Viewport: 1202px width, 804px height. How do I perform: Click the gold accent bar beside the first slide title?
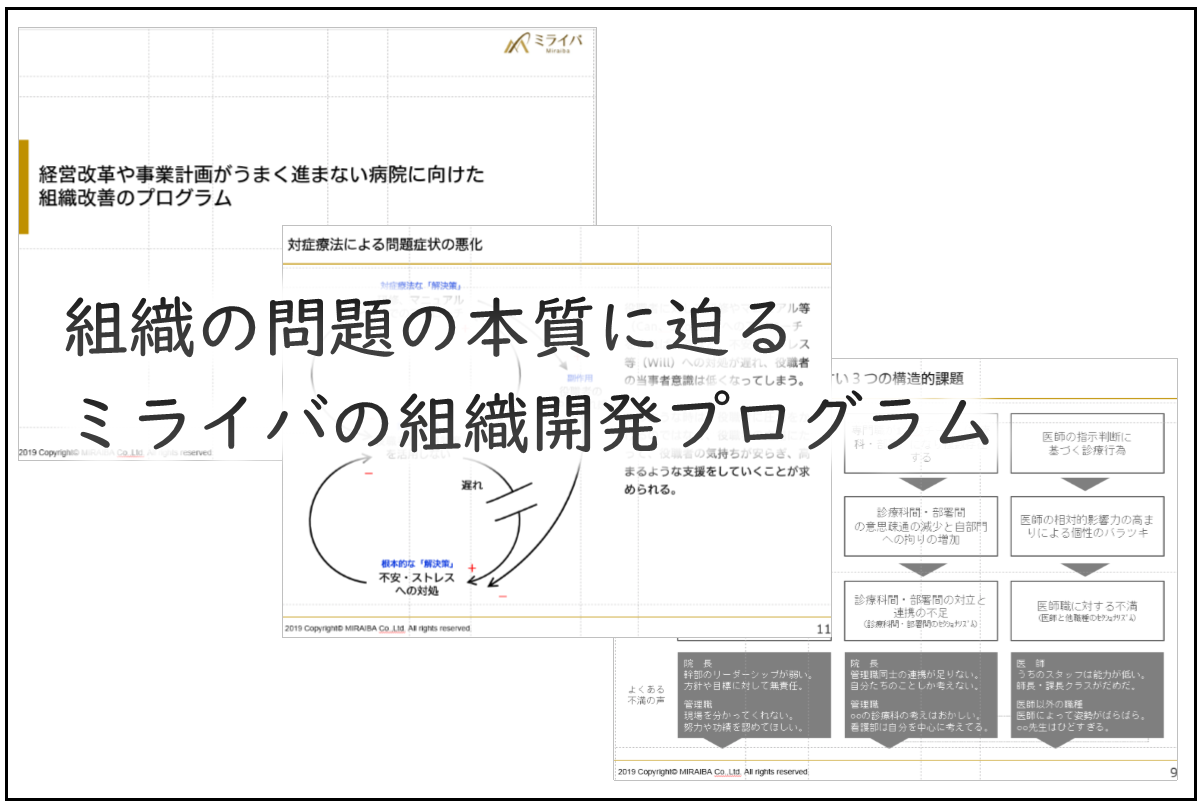coord(23,187)
